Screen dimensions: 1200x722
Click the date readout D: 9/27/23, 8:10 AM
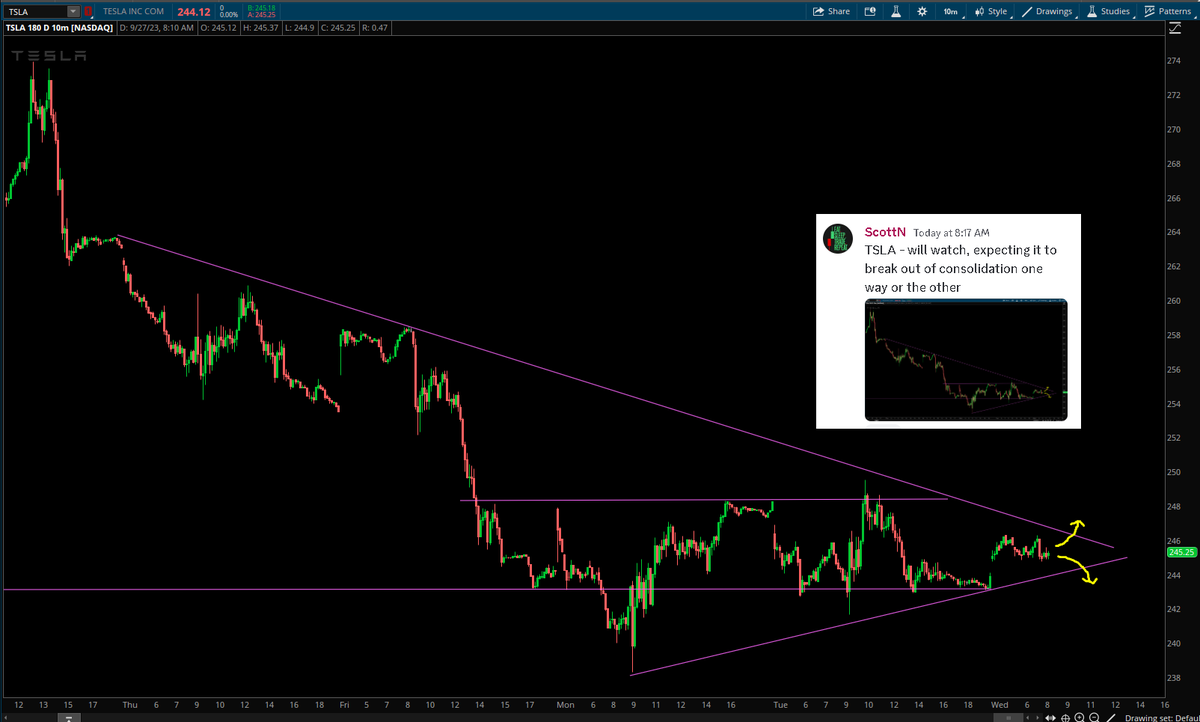tap(156, 28)
